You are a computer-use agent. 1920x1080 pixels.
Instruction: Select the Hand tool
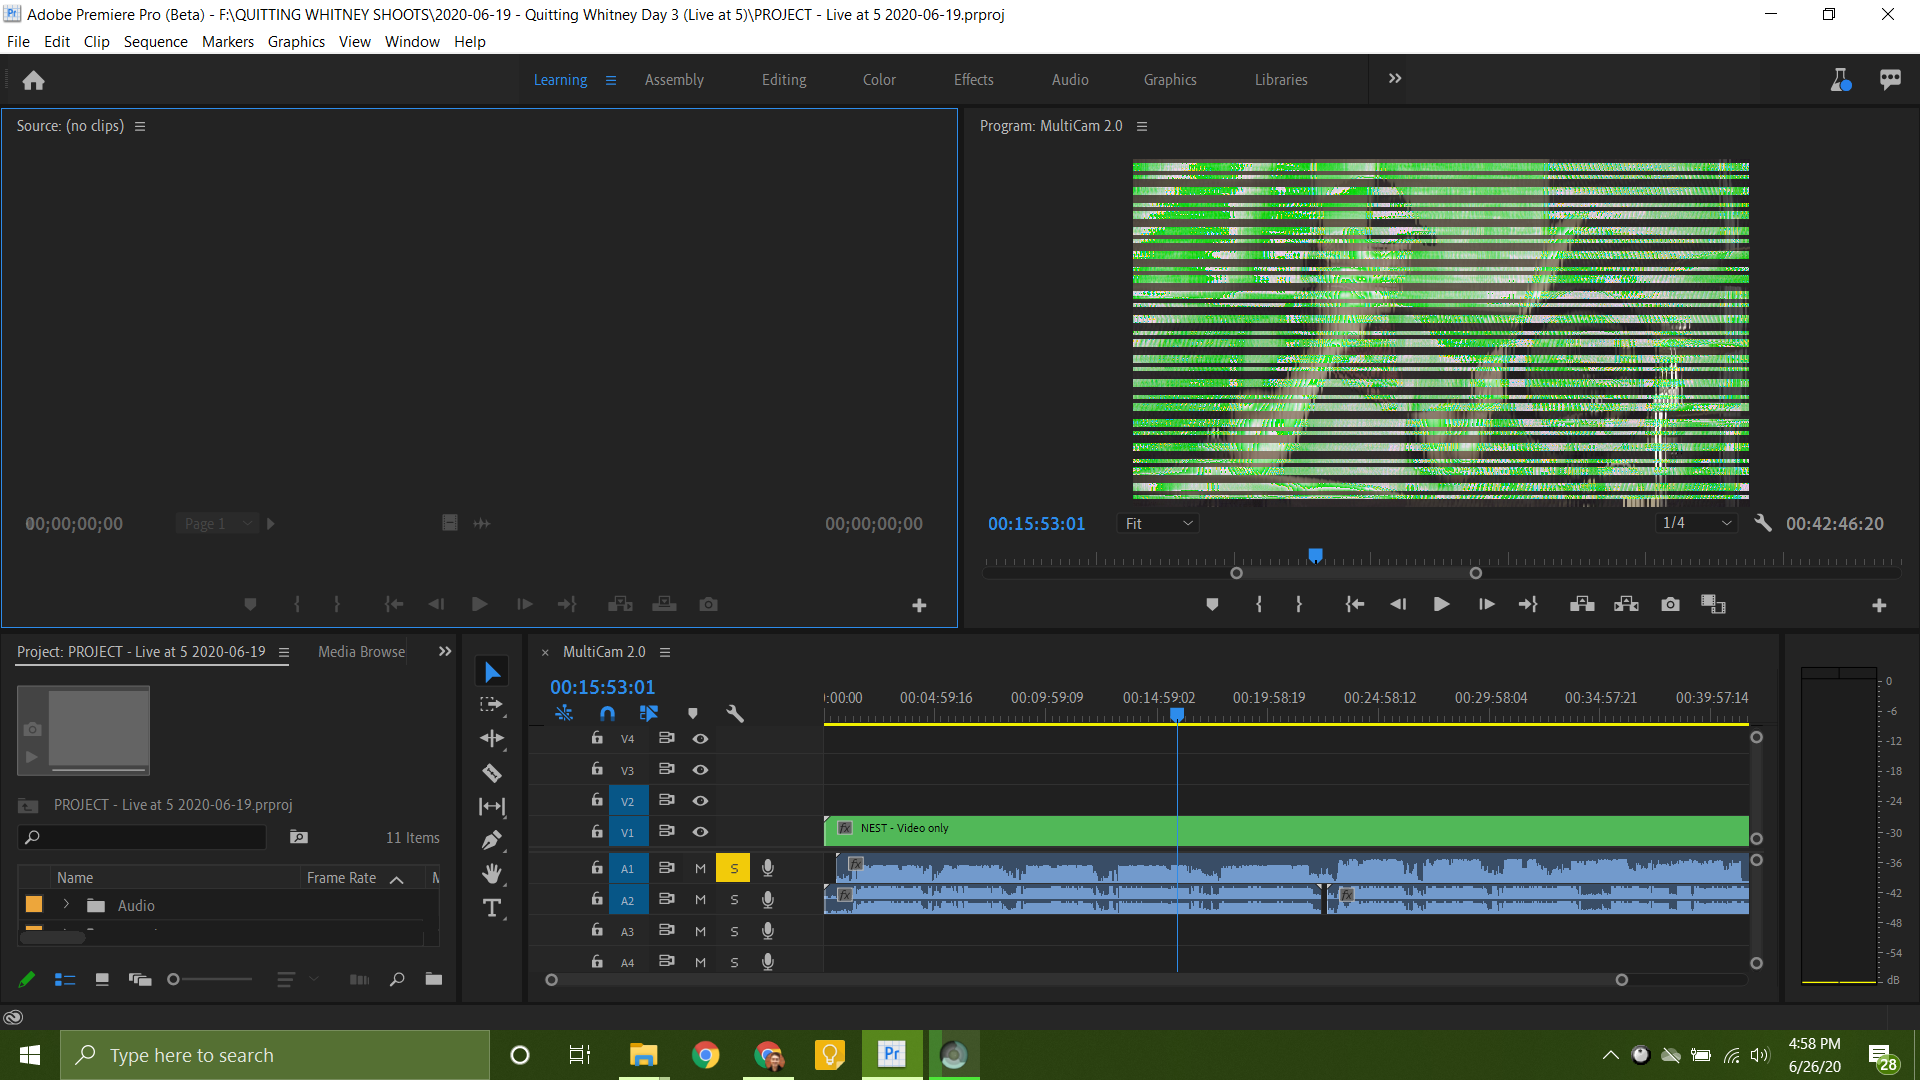click(x=492, y=874)
